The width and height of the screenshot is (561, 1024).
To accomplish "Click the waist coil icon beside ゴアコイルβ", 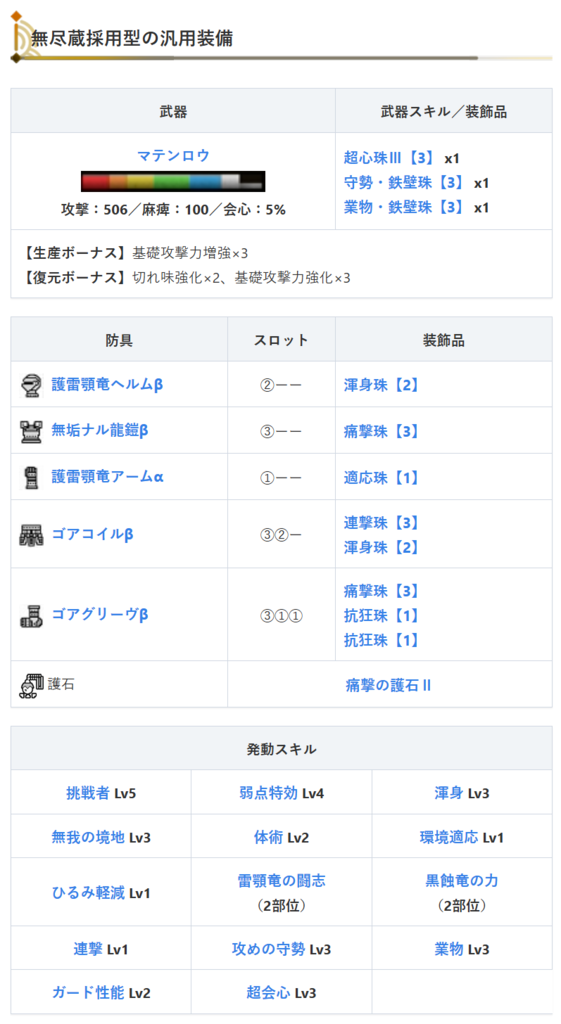I will pos(31,535).
